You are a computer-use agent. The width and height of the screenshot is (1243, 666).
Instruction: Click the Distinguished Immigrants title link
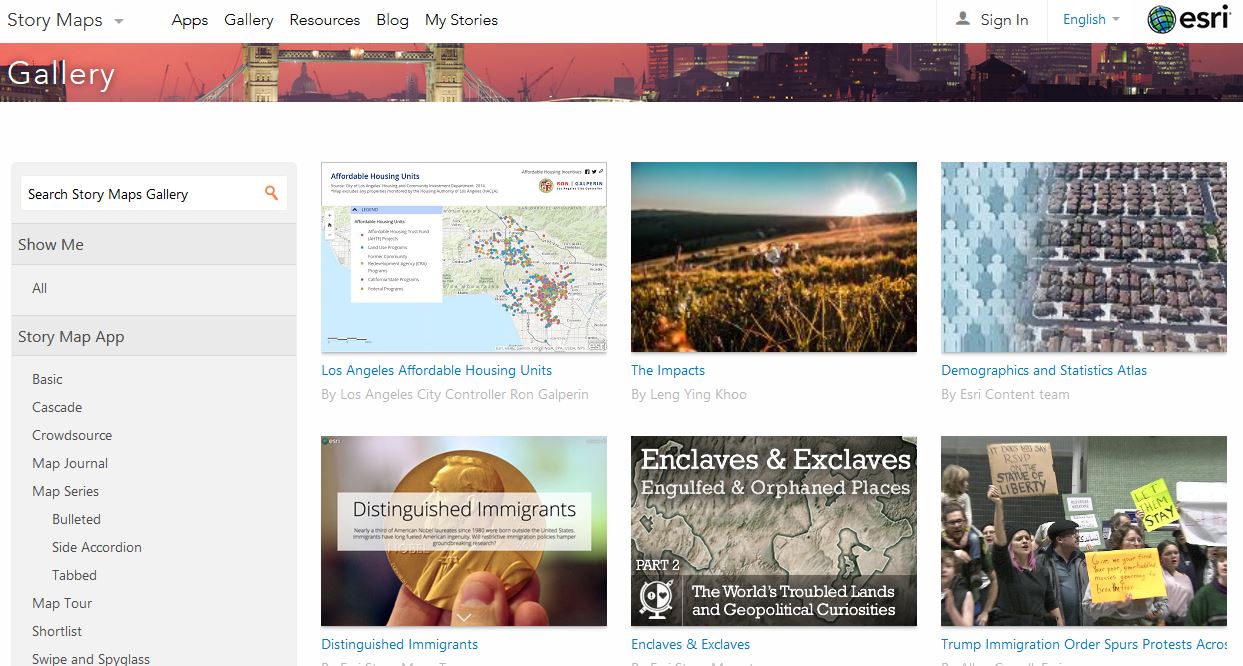pyautogui.click(x=399, y=644)
